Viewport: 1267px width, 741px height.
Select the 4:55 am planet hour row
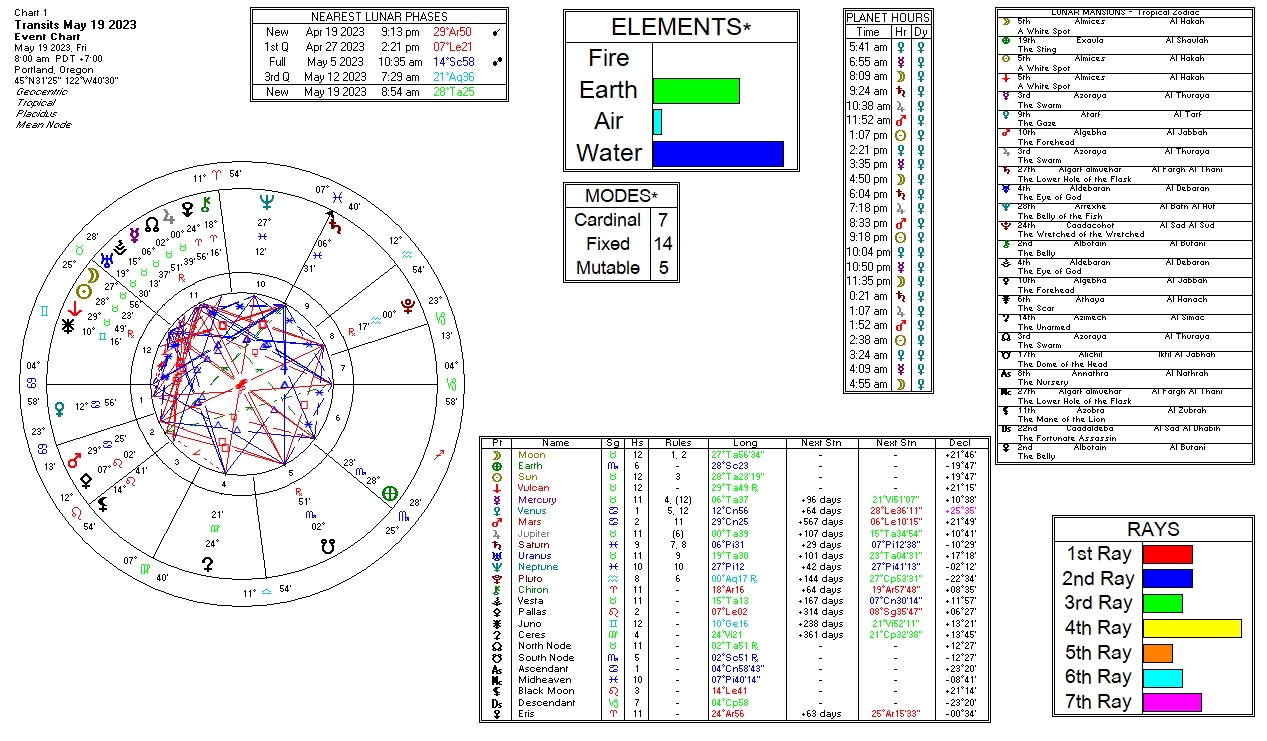(888, 384)
